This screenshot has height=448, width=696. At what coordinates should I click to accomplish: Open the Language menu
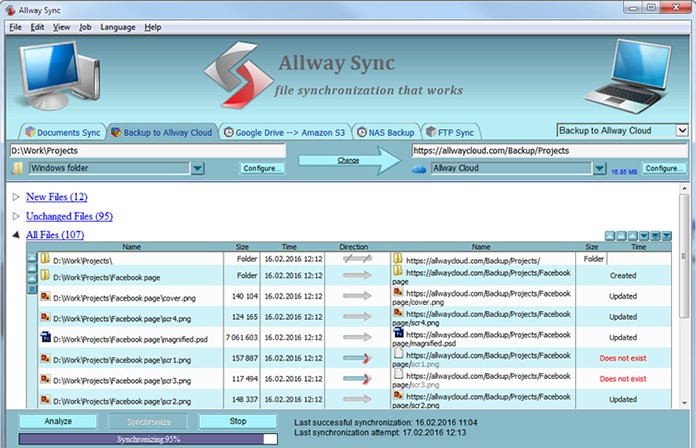click(118, 27)
